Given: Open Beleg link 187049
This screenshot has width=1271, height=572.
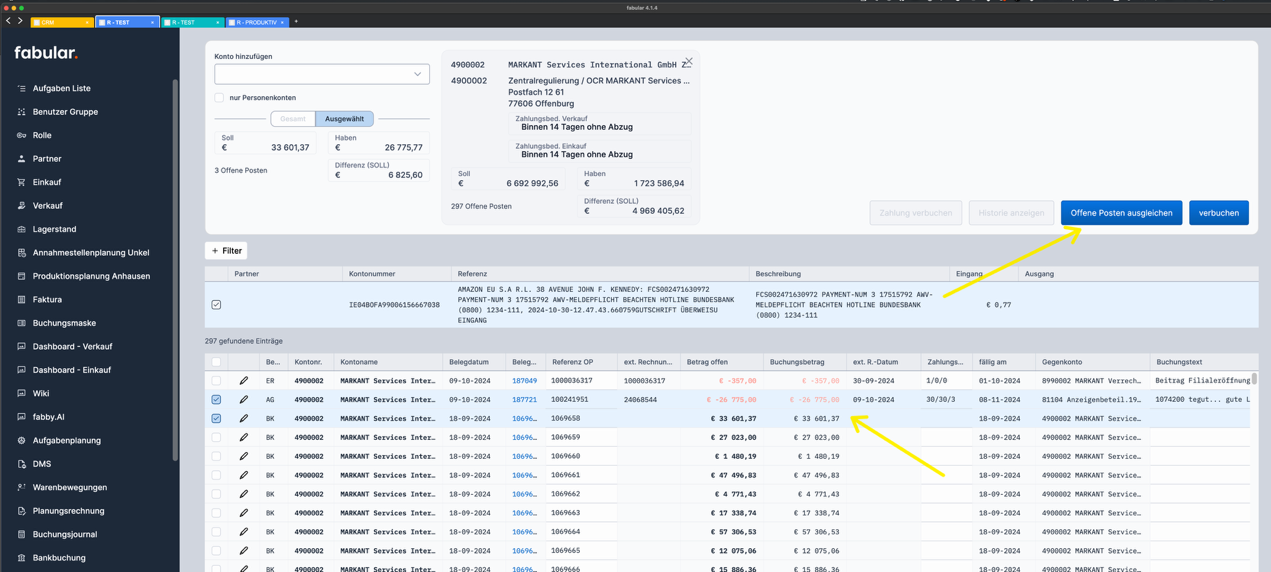Looking at the screenshot, I should point(524,381).
